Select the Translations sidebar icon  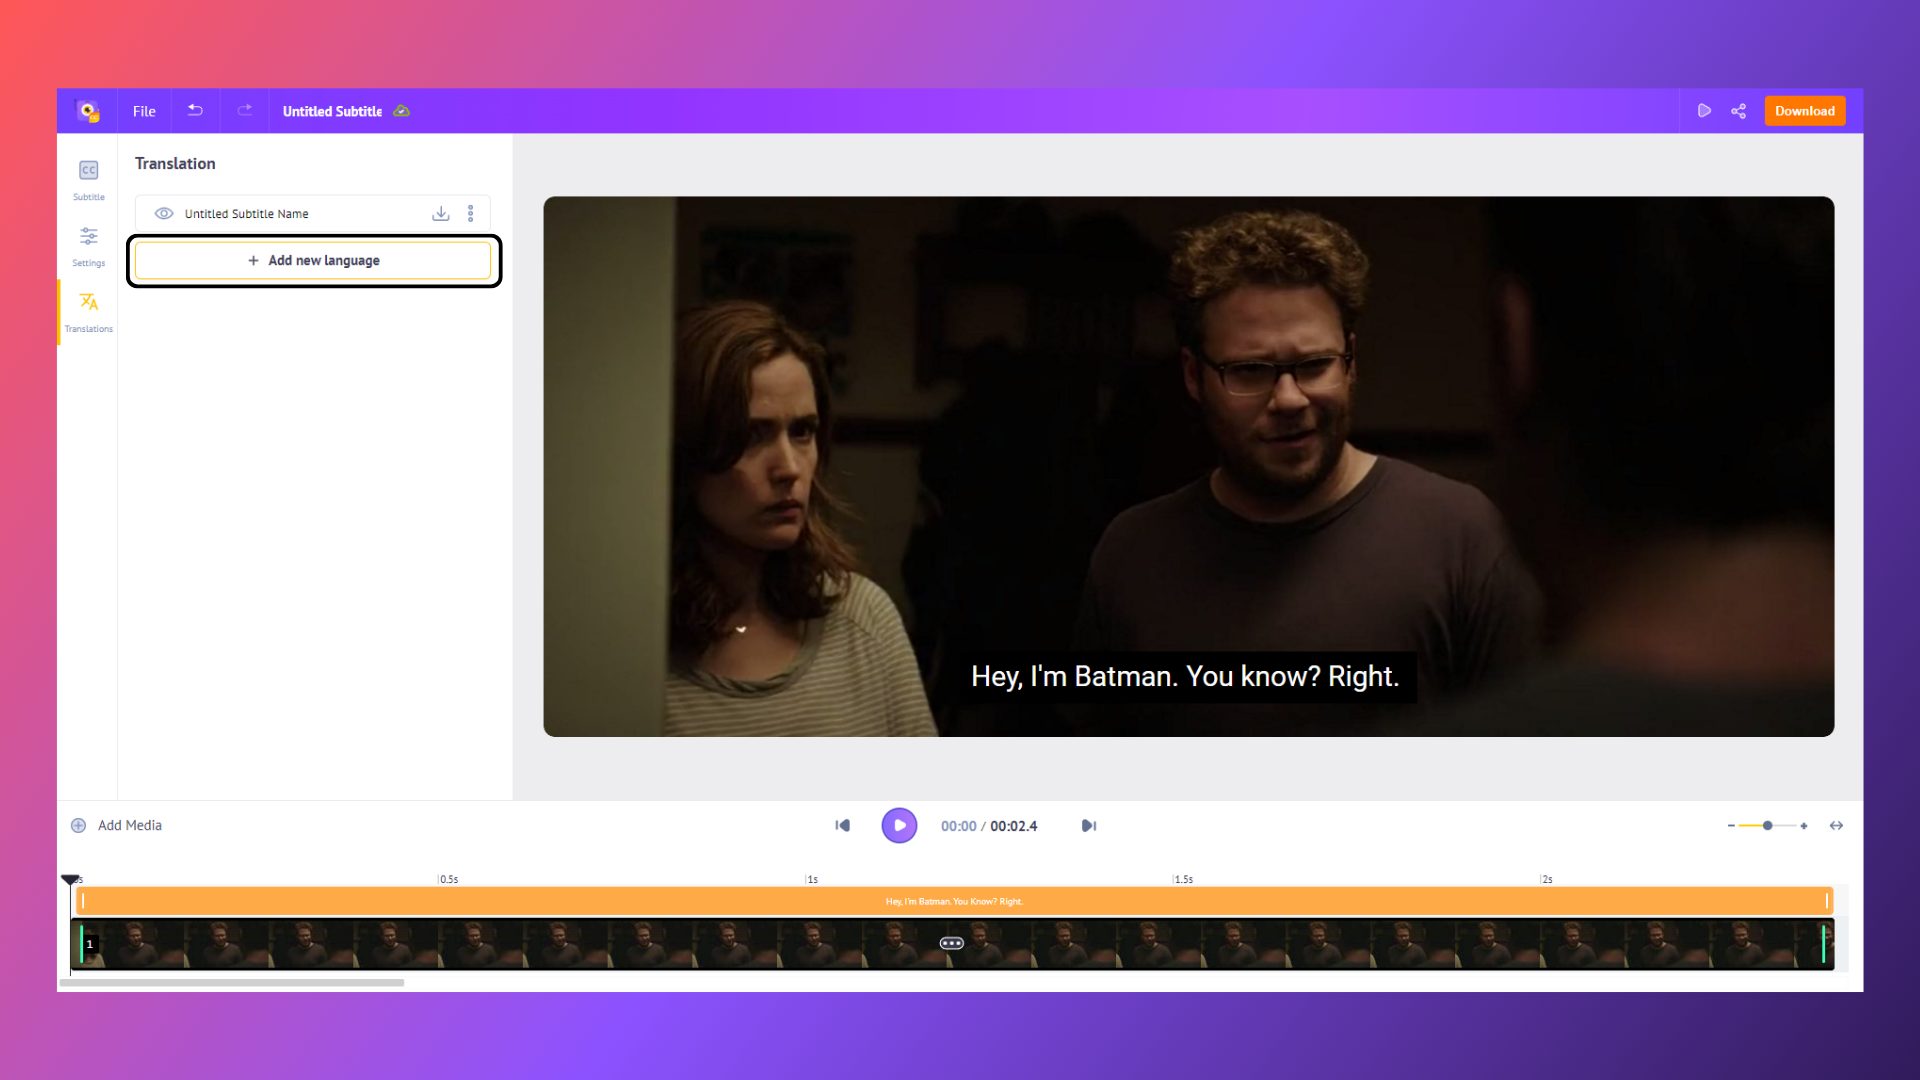[88, 303]
